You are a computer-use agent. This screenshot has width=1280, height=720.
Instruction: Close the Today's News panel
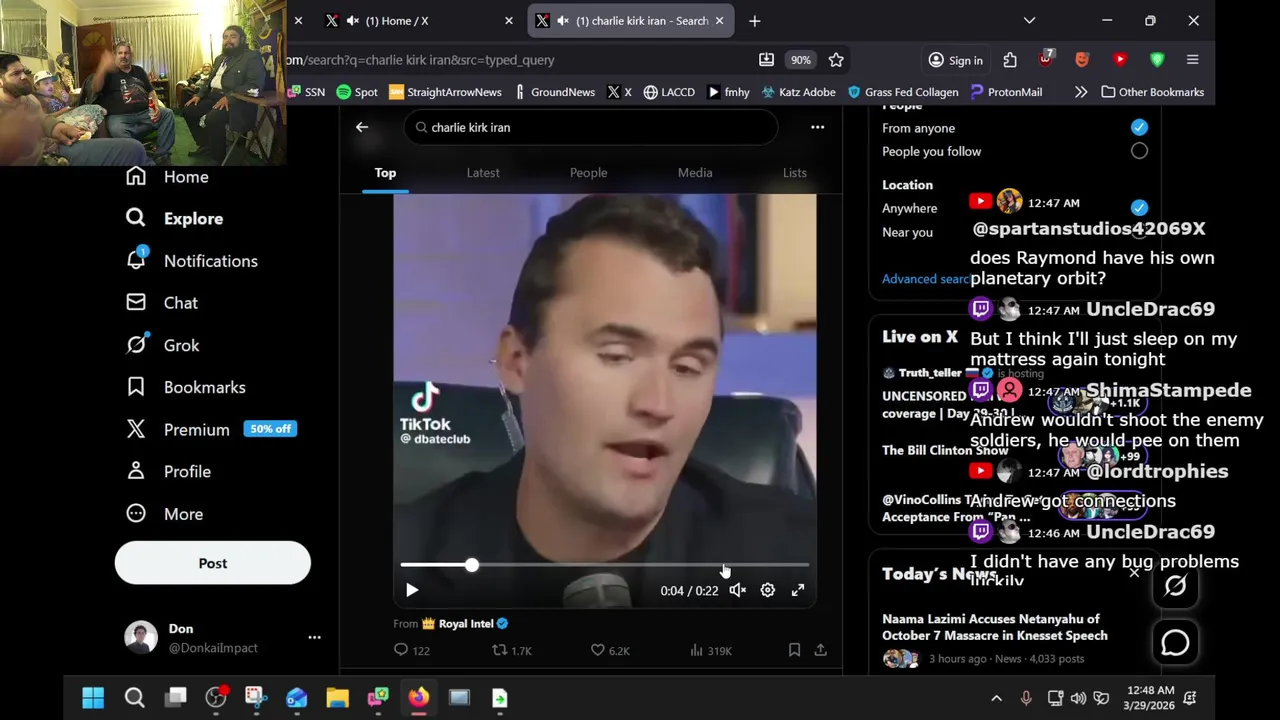(x=1134, y=573)
